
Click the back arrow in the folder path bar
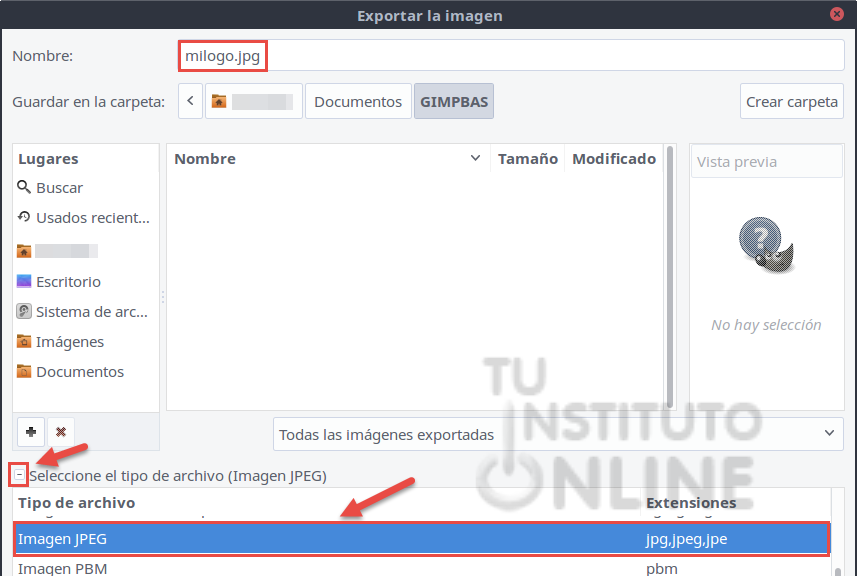point(190,101)
